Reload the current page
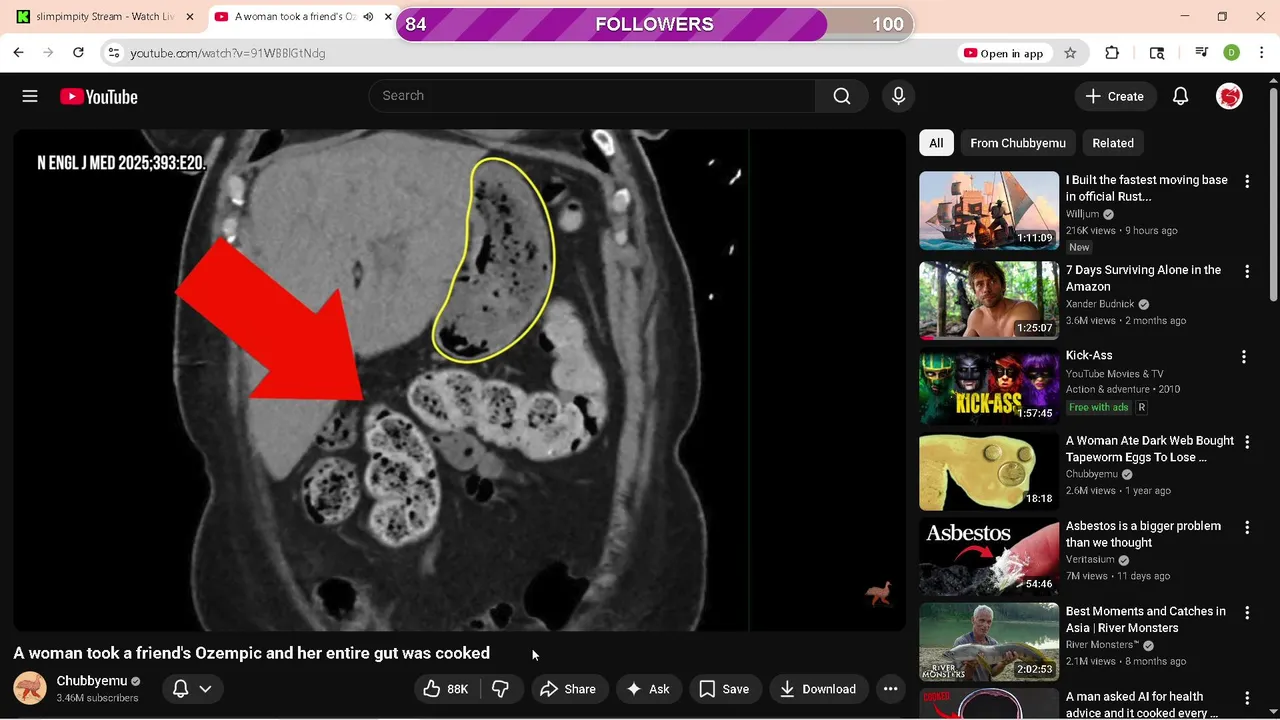 [78, 53]
